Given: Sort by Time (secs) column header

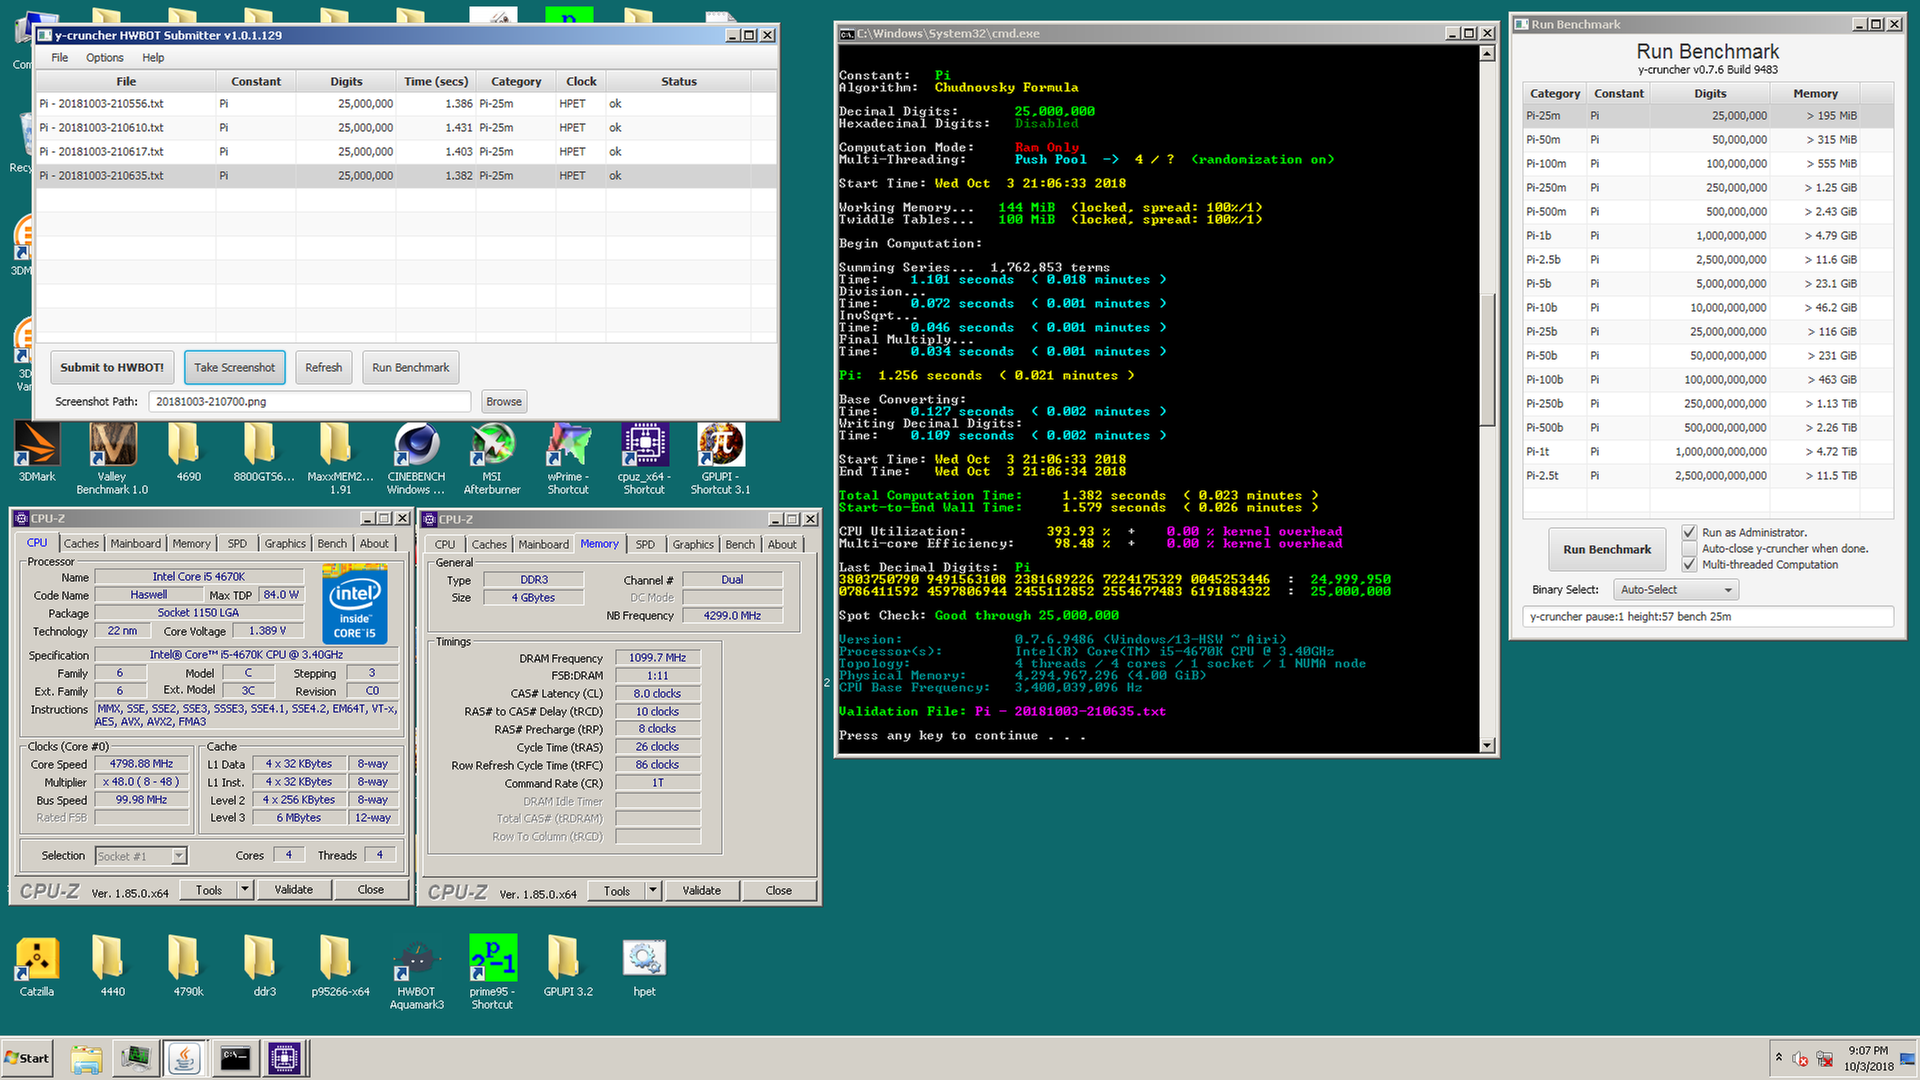Looking at the screenshot, I should click(435, 82).
